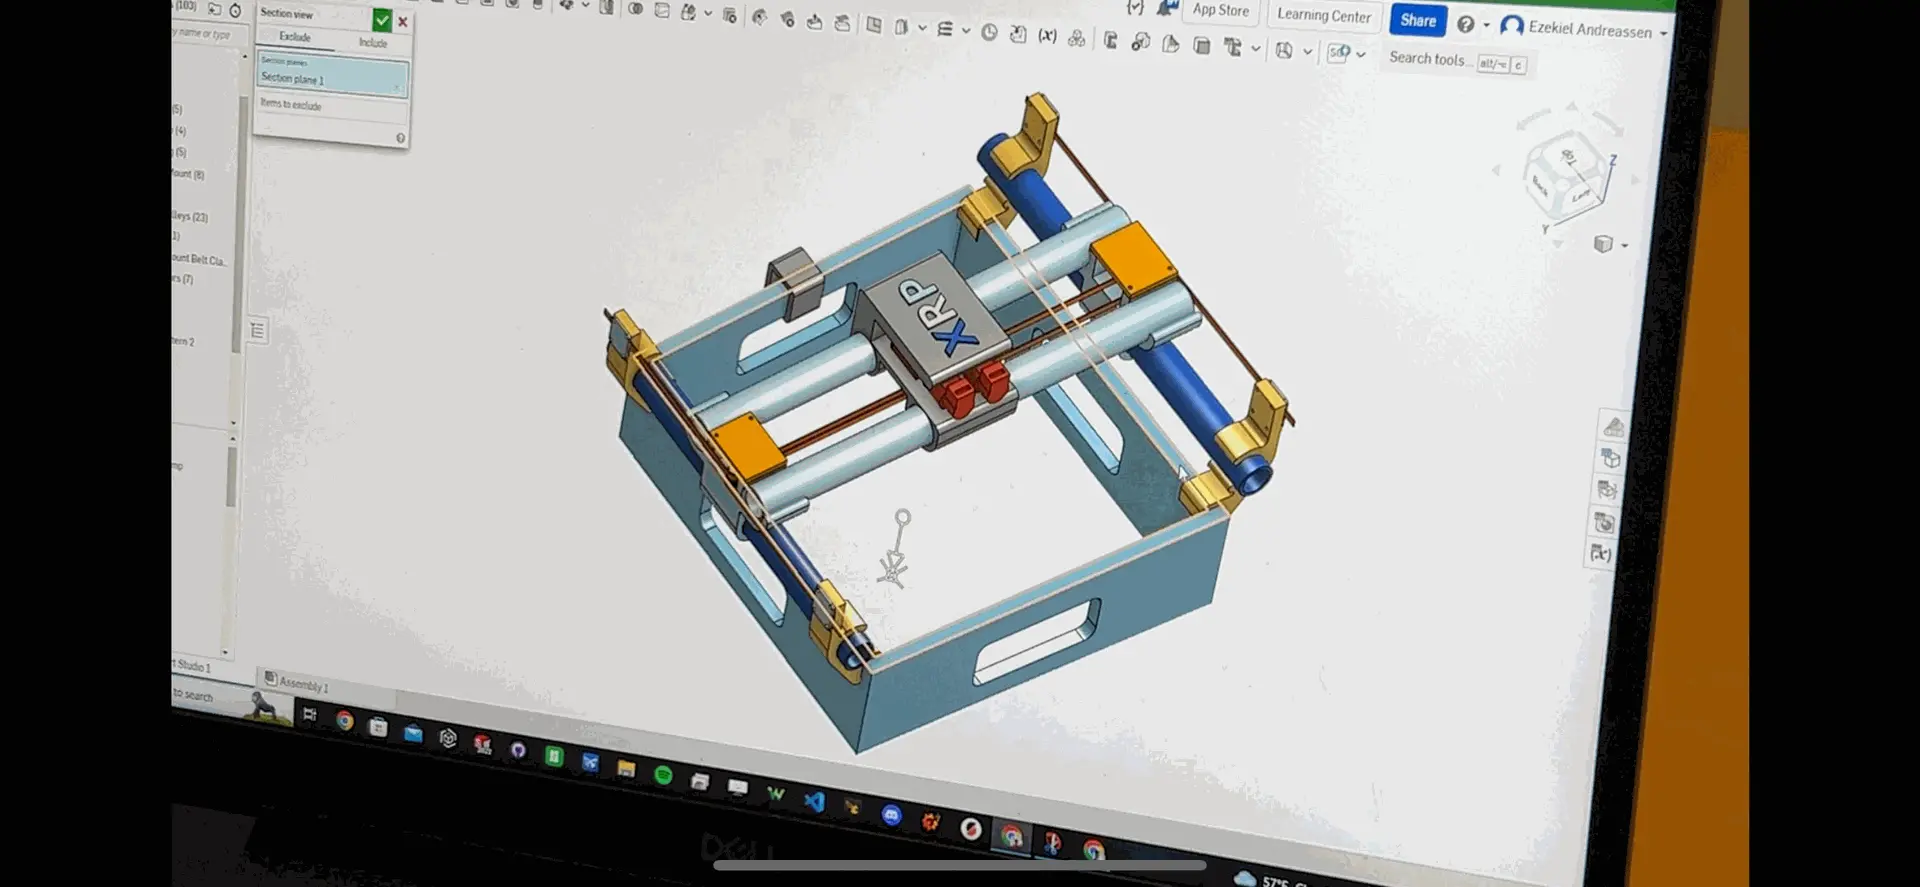The height and width of the screenshot is (887, 1920).
Task: Switch to the Include tab
Action: pos(373,42)
